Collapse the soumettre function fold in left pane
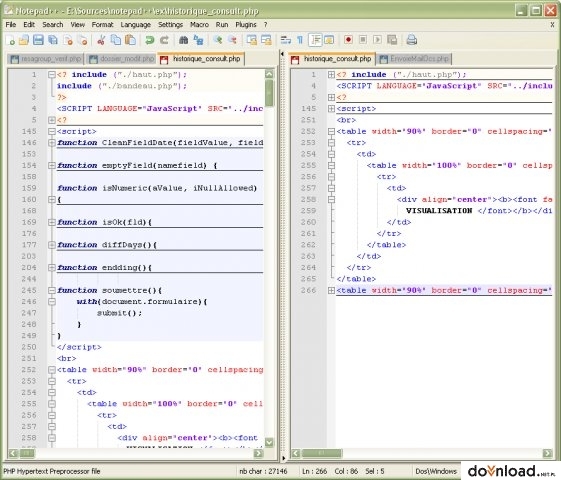The width and height of the screenshot is (561, 480). click(x=52, y=290)
